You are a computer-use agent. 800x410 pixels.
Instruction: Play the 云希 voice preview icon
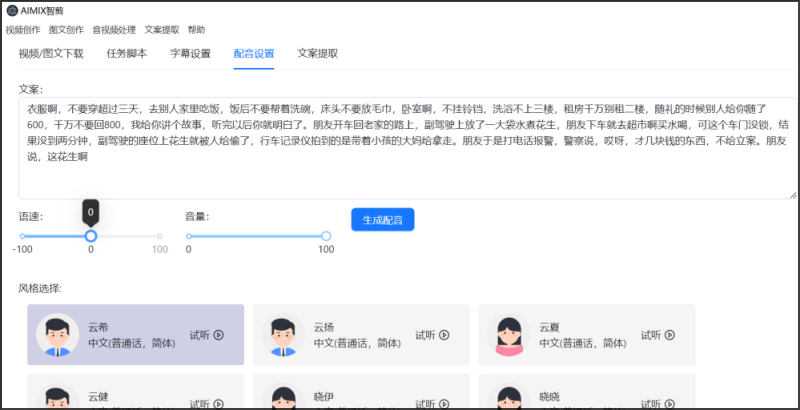click(x=219, y=335)
